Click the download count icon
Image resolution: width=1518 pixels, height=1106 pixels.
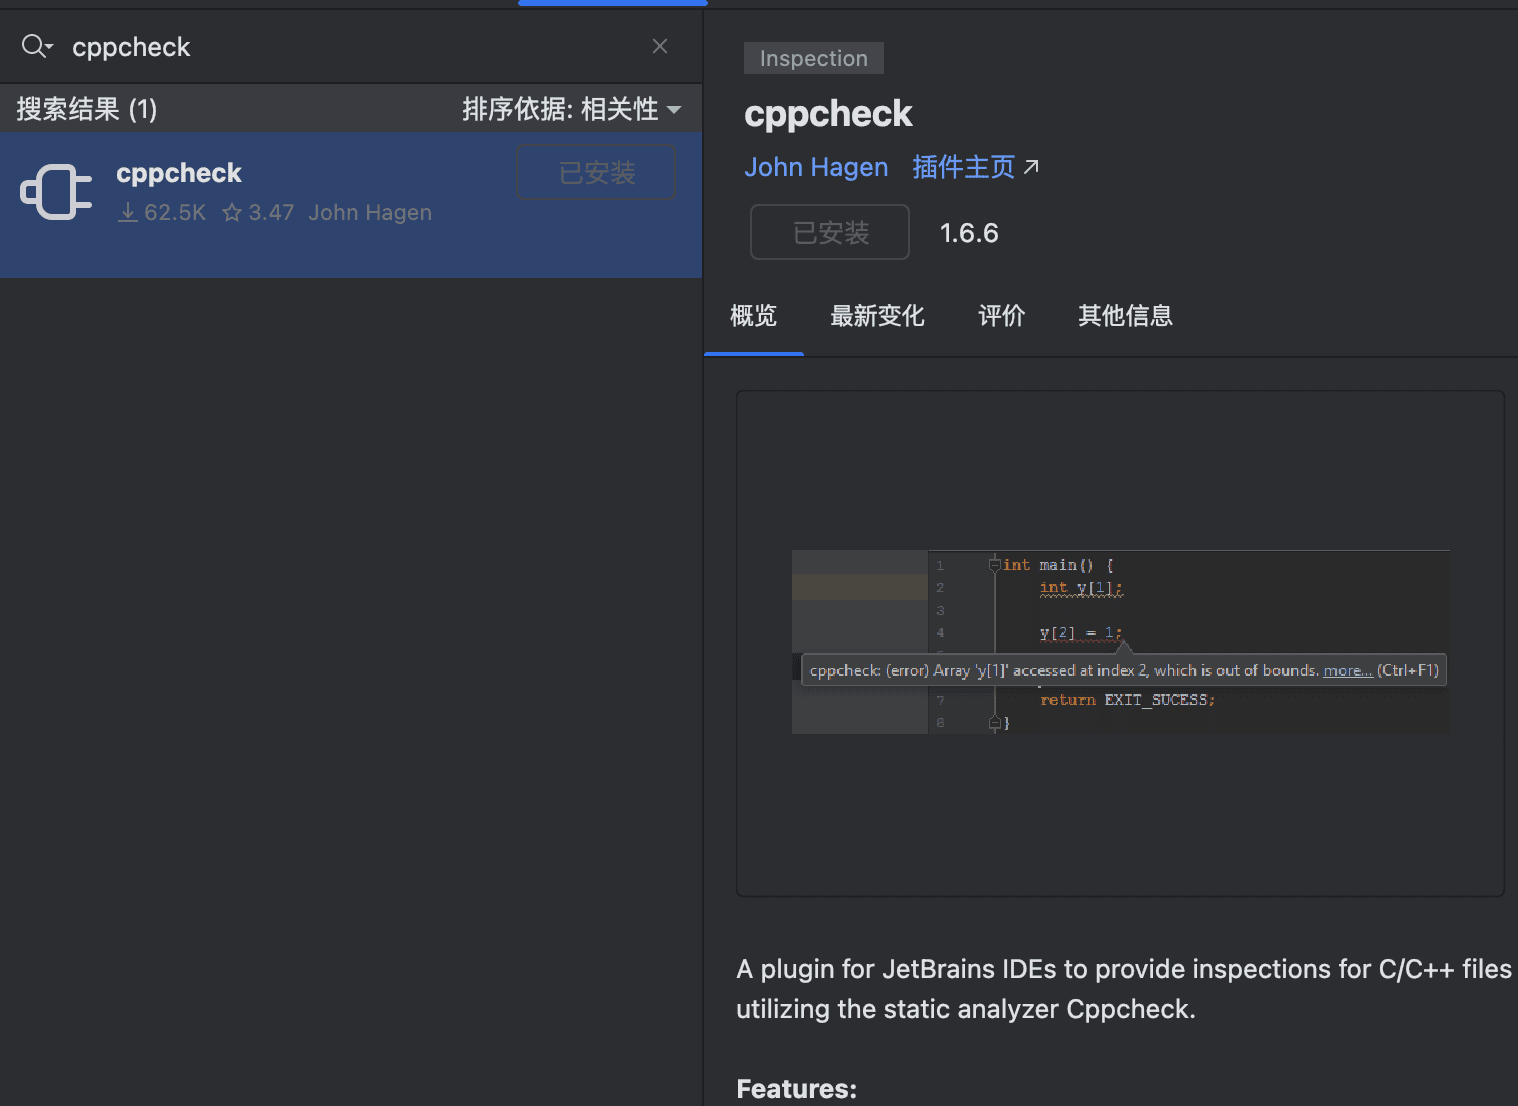[x=128, y=213]
